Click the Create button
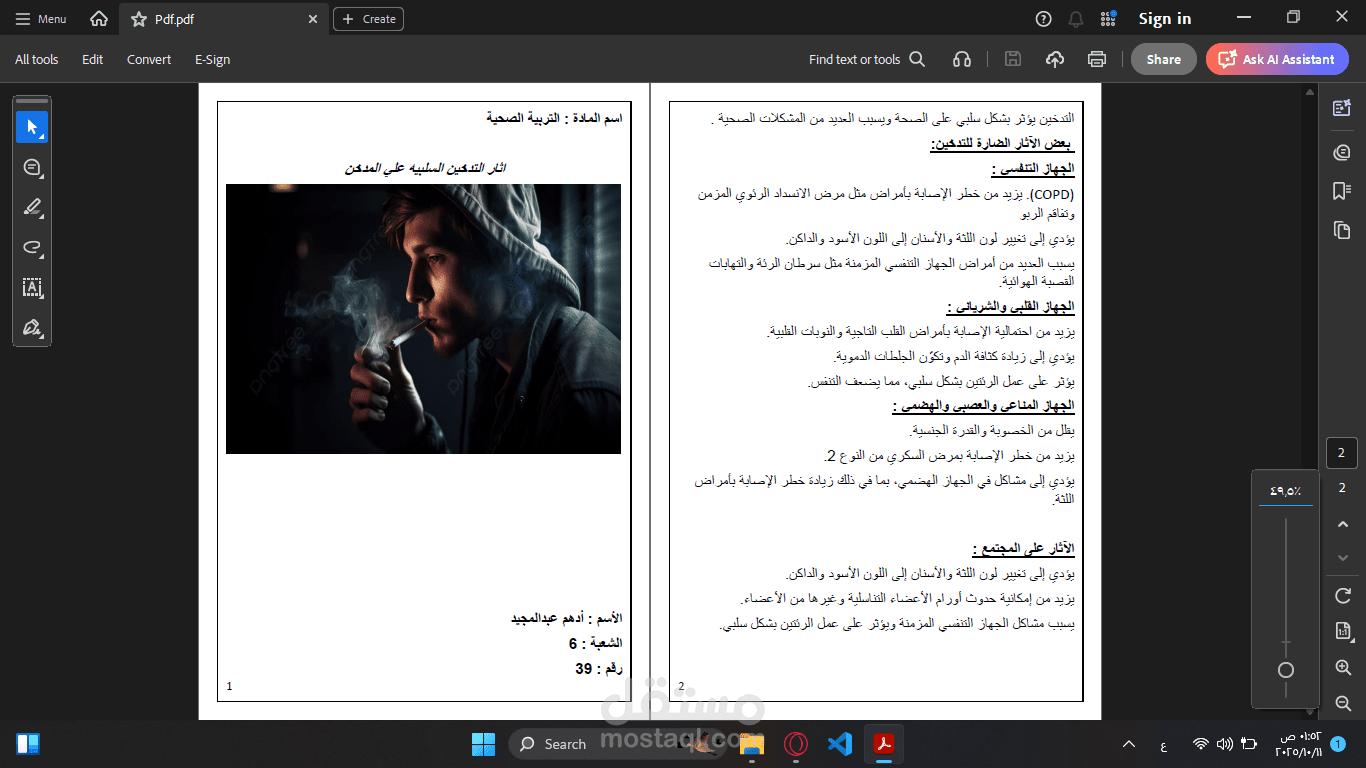1366x768 pixels. tap(369, 19)
